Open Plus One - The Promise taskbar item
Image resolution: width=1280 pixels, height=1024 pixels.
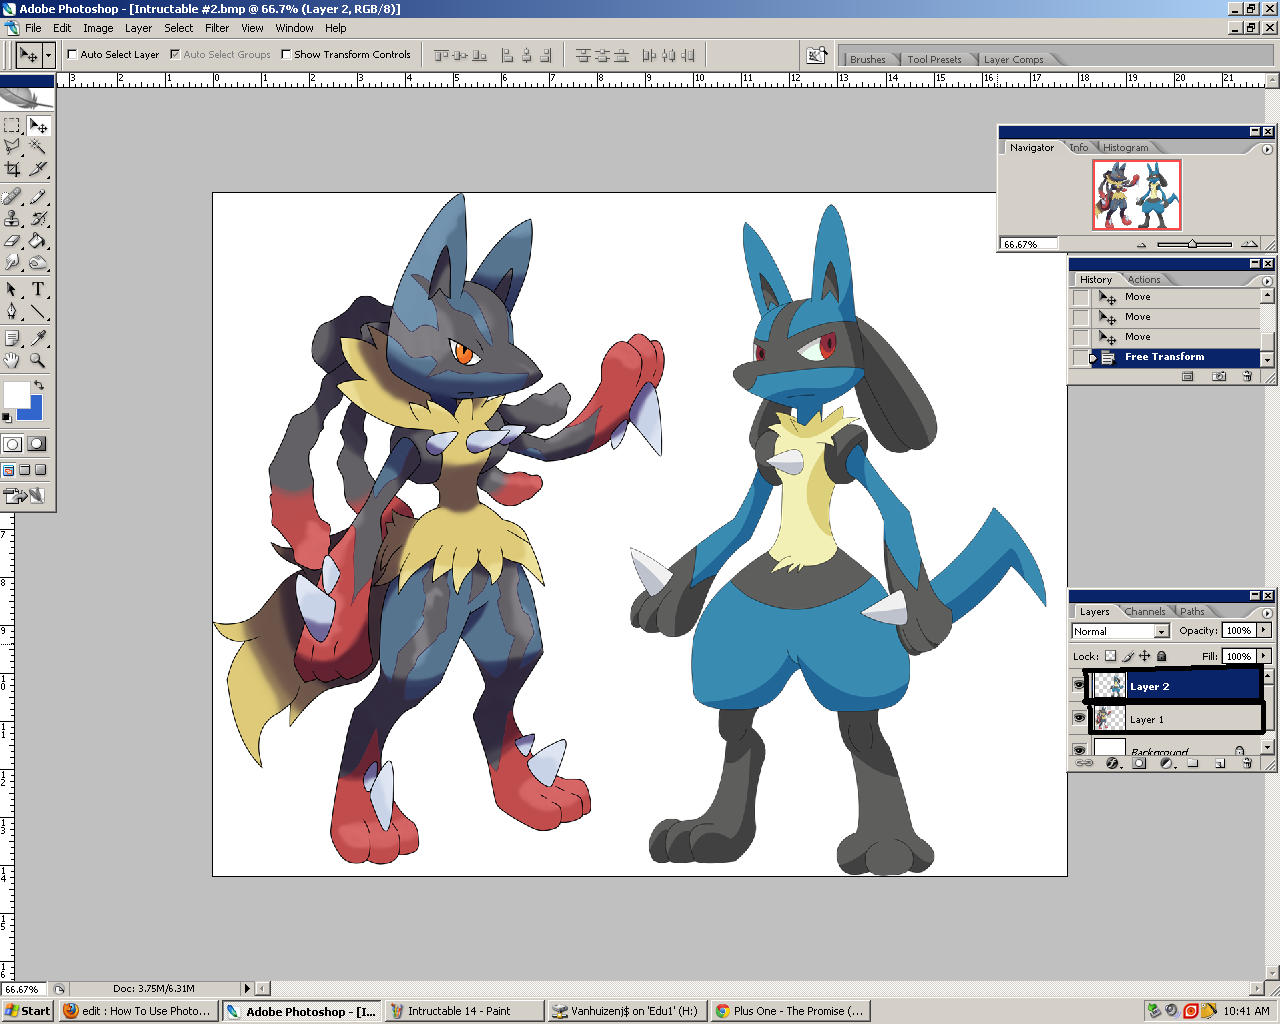pyautogui.click(x=790, y=1011)
